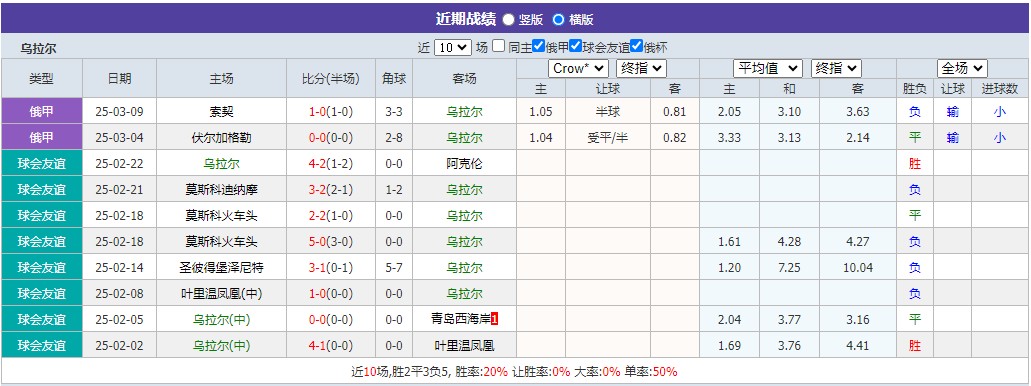Click the 5-0(3-0) score link

pos(331,241)
